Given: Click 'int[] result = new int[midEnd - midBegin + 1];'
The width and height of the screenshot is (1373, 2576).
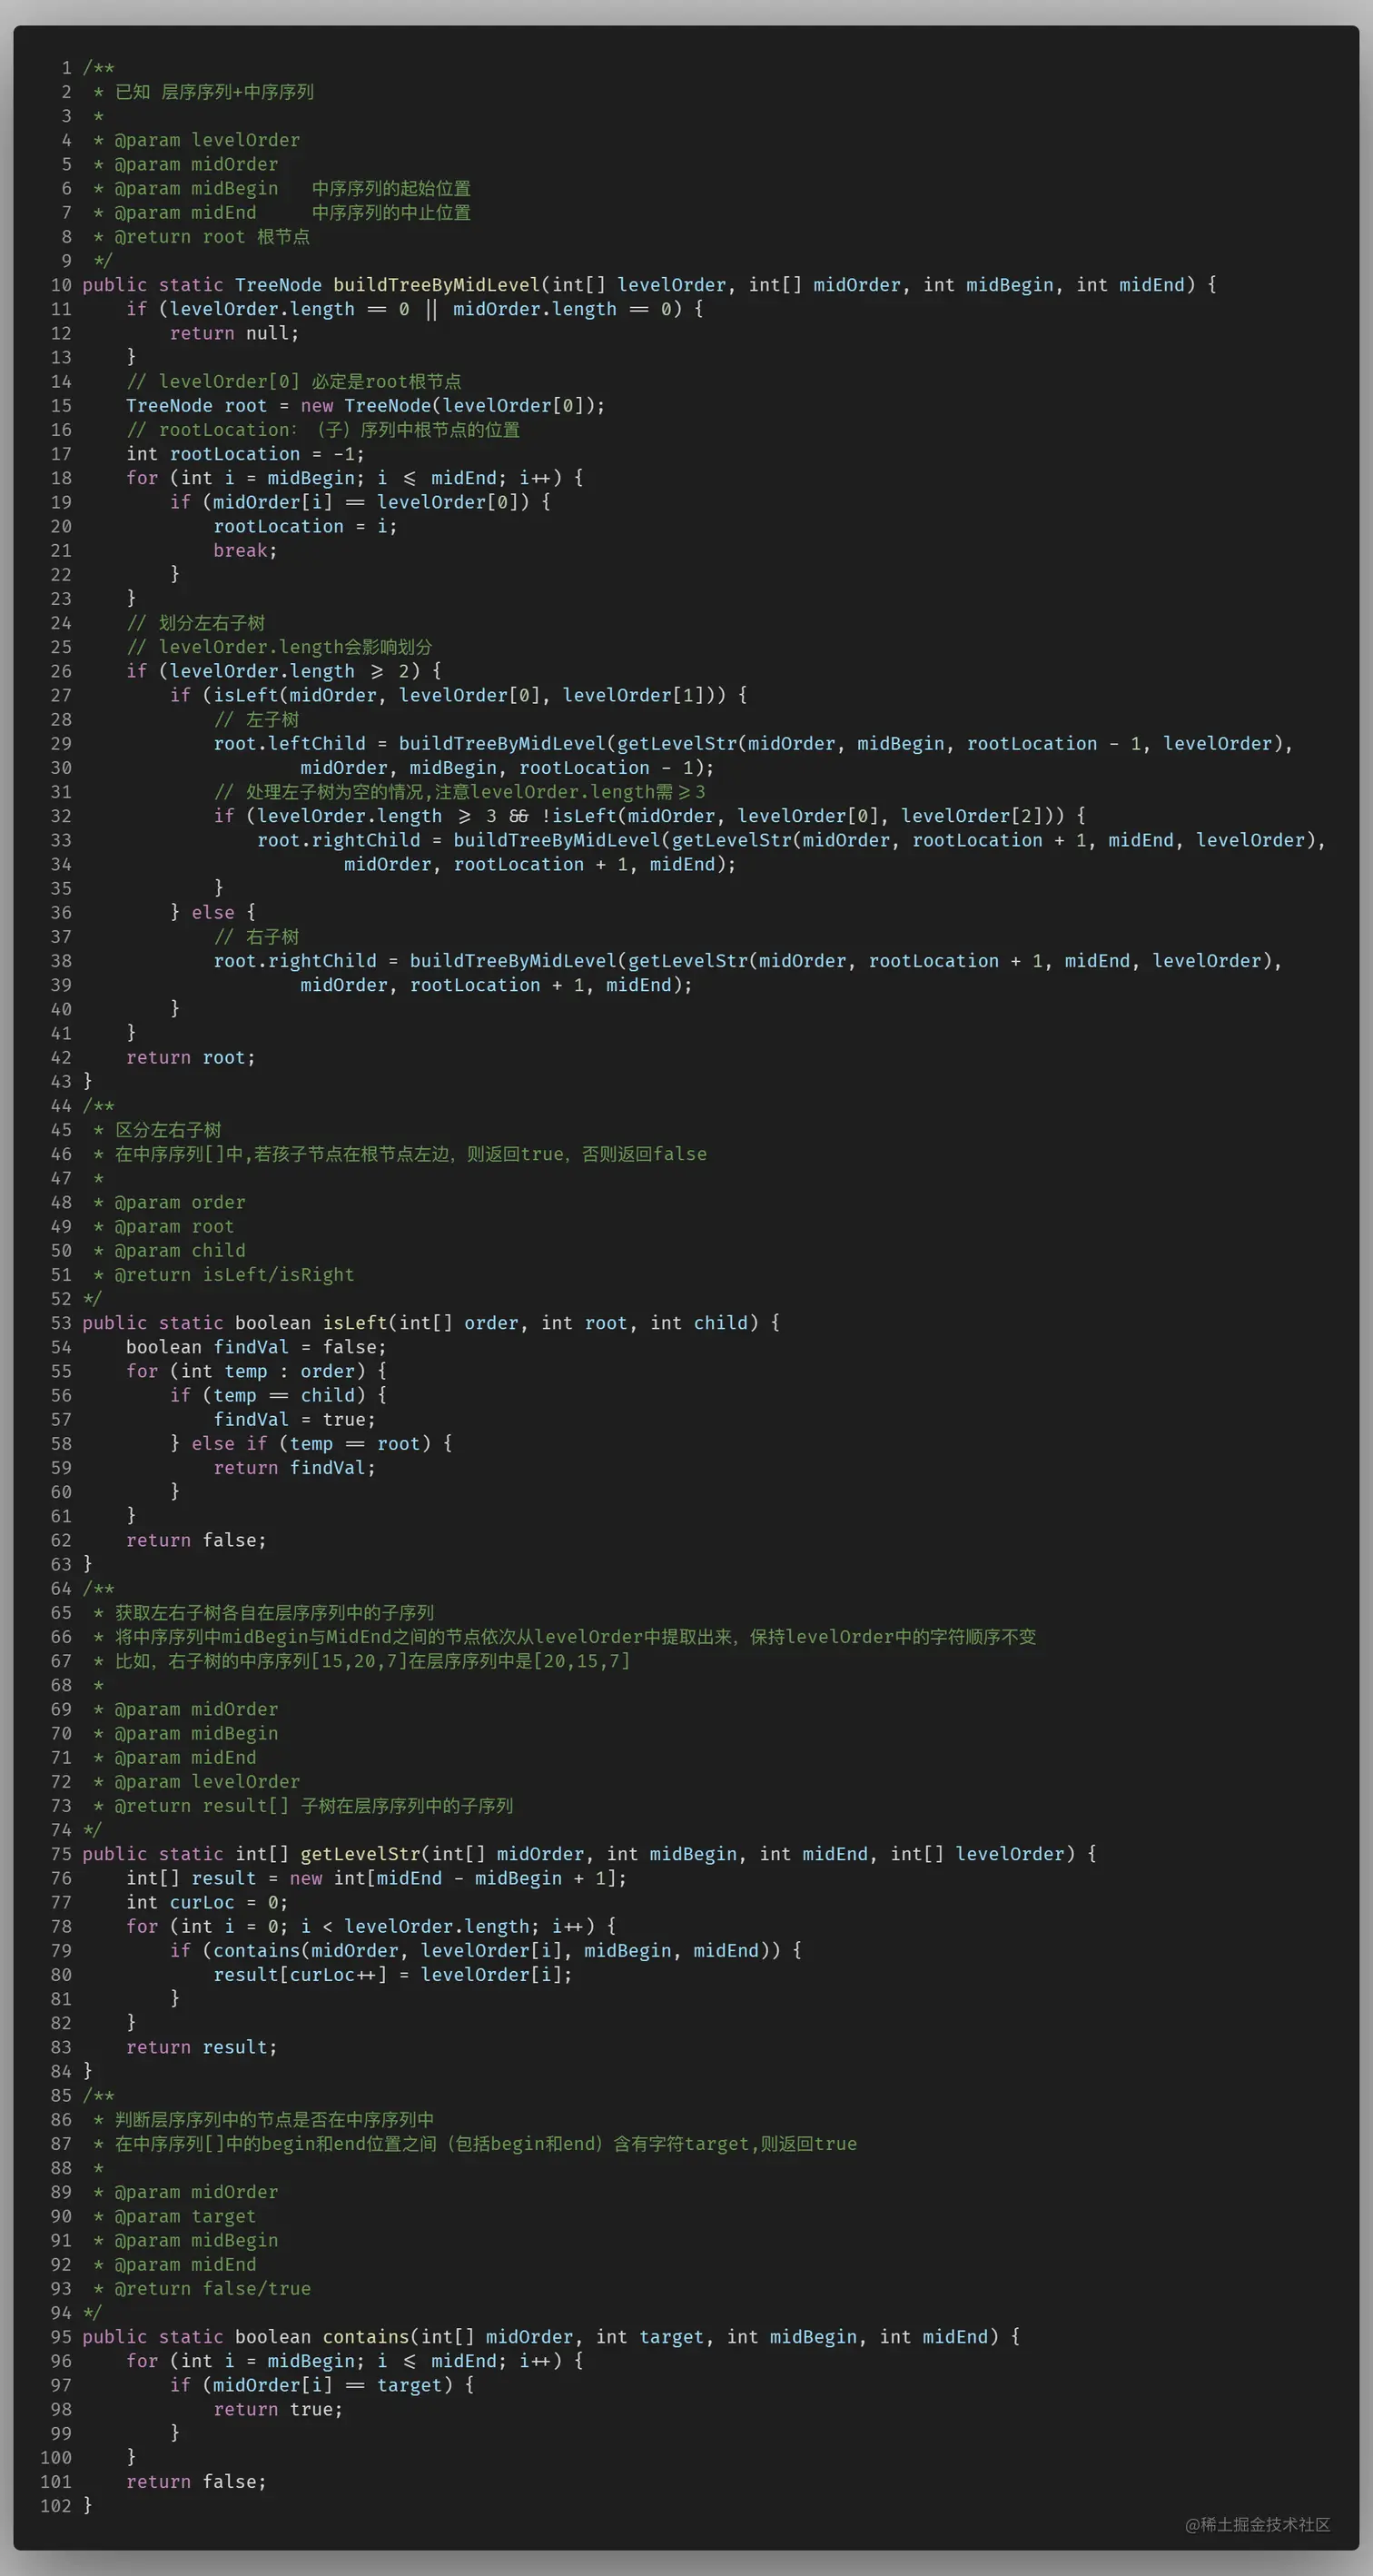Looking at the screenshot, I should coord(376,1878).
